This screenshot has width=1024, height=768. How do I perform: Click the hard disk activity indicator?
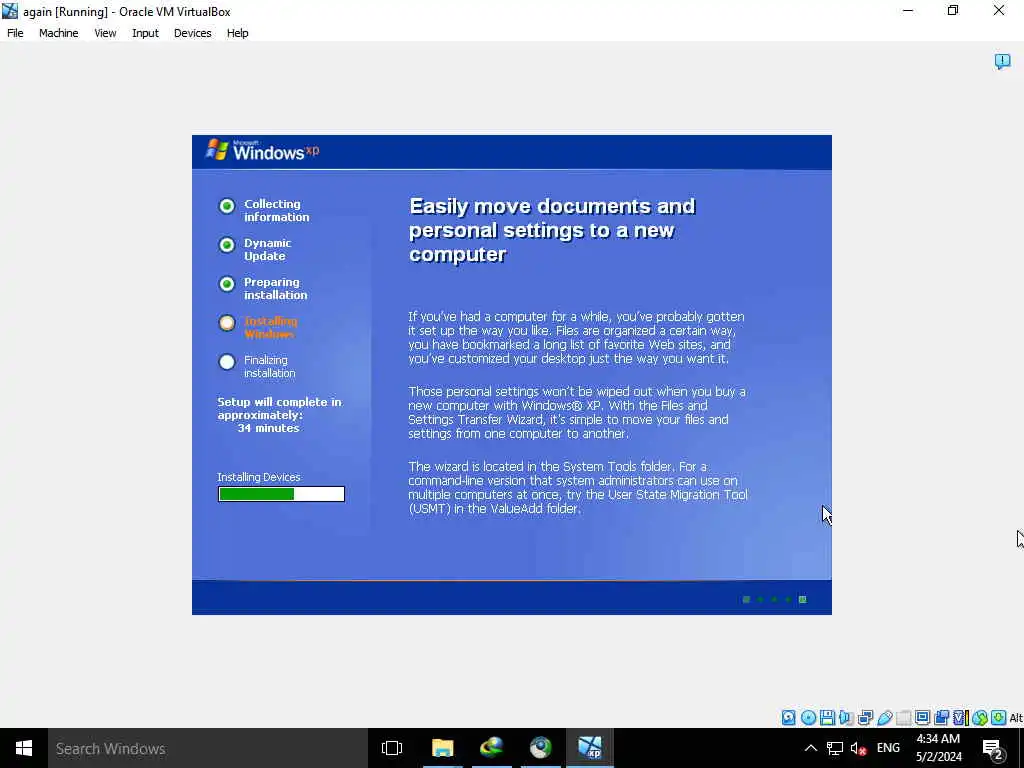coord(789,718)
